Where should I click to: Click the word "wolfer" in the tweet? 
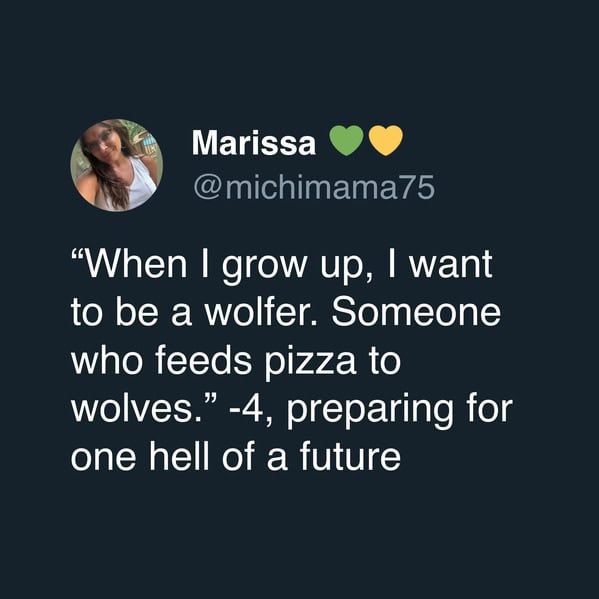coord(259,312)
